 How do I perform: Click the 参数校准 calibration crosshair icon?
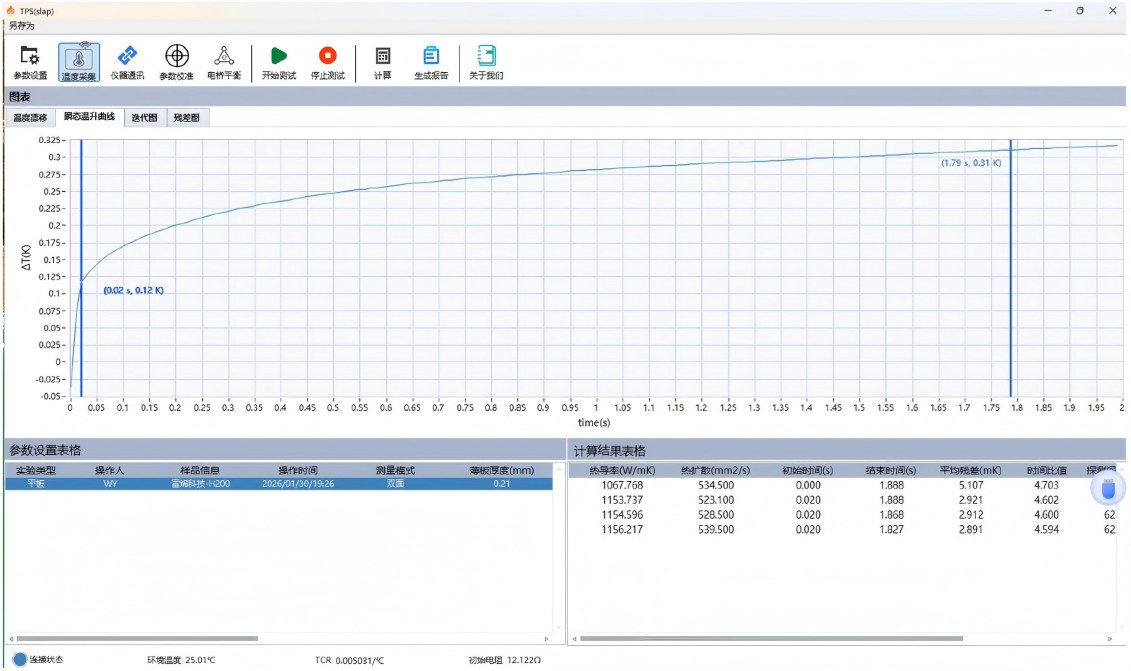tap(176, 62)
